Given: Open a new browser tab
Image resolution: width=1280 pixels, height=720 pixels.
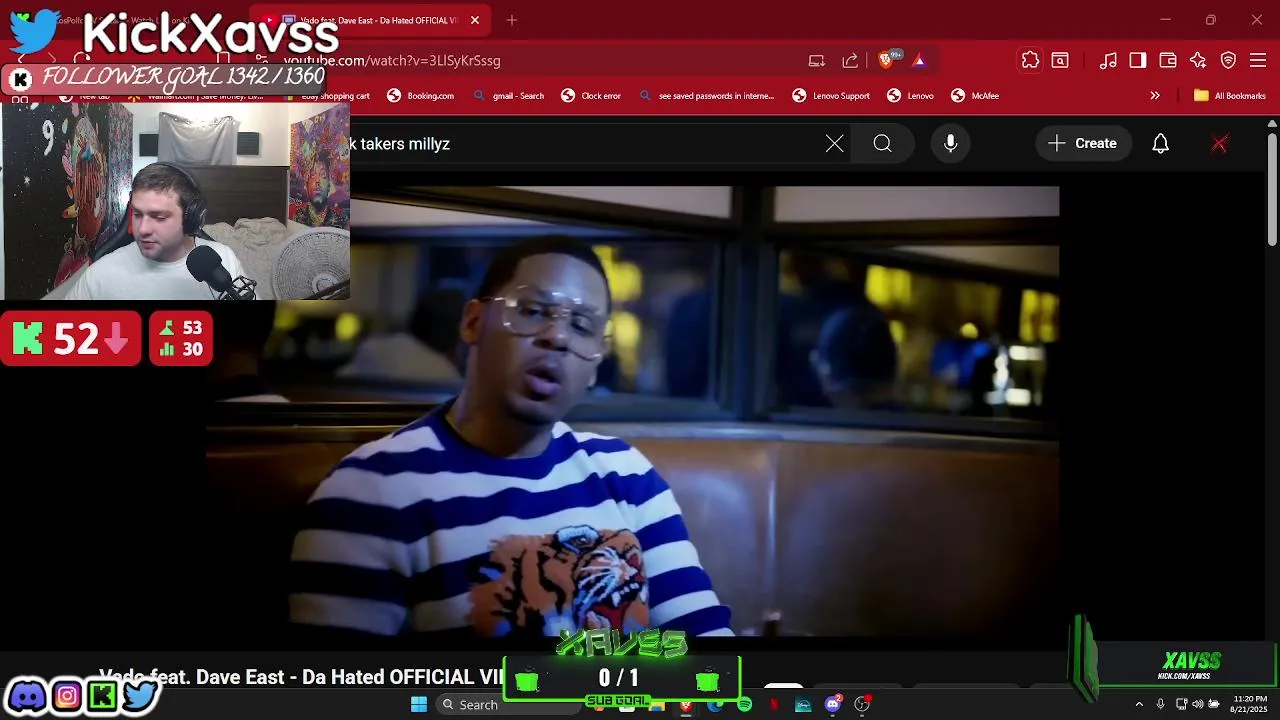Looking at the screenshot, I should click(512, 20).
